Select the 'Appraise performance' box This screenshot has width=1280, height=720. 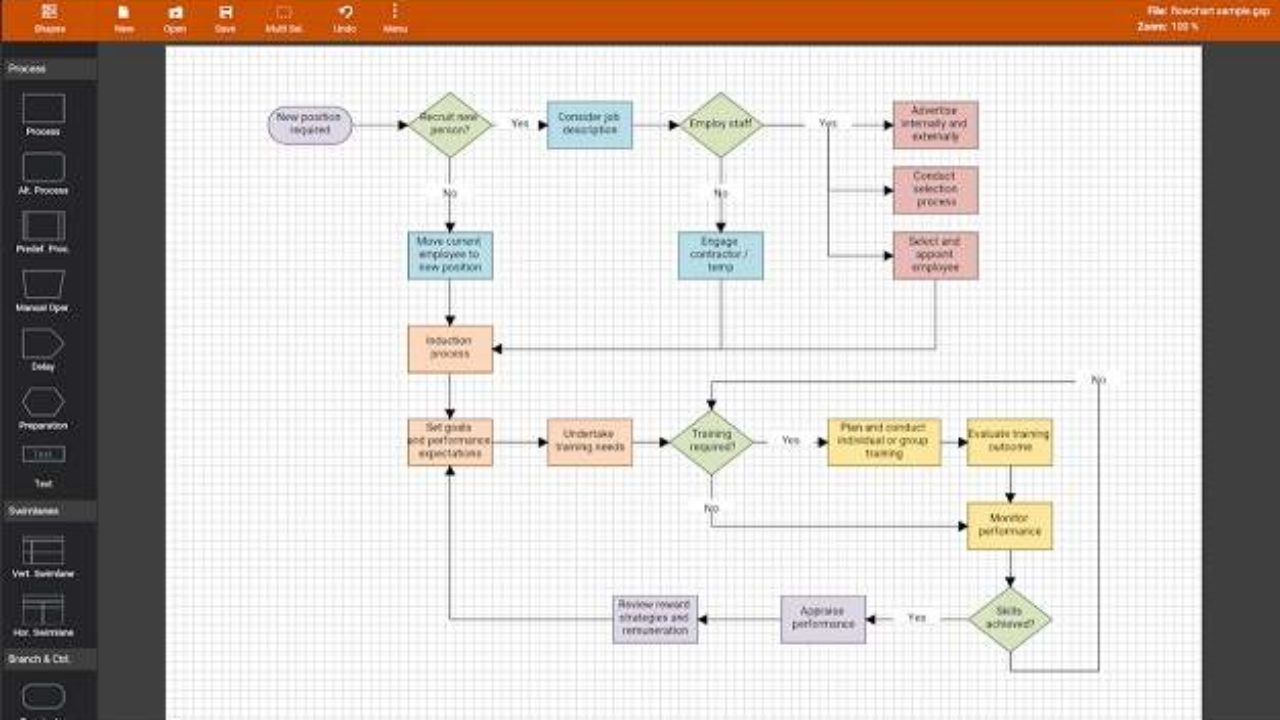(823, 619)
